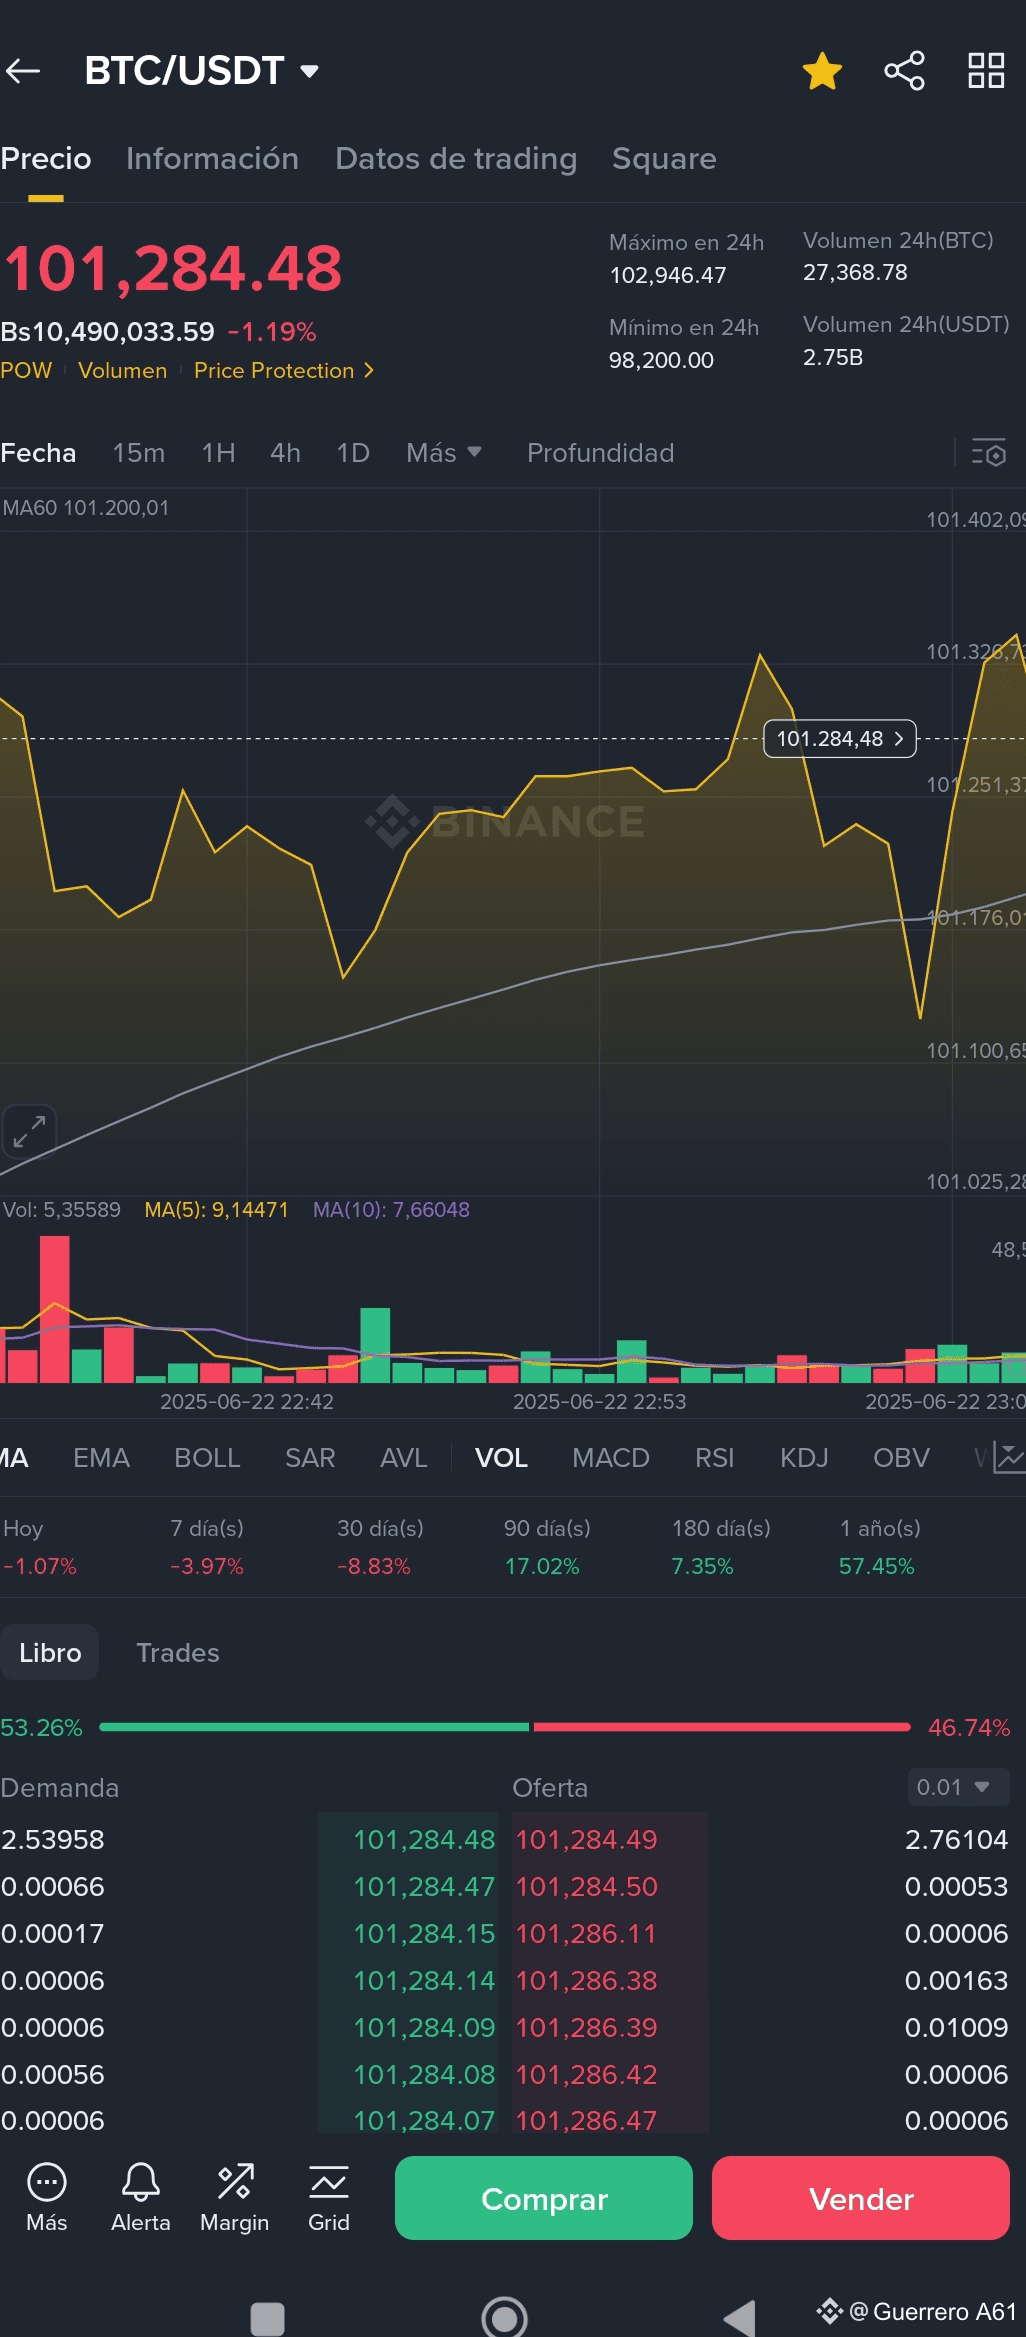The width and height of the screenshot is (1026, 2337).
Task: Select the Libro tab
Action: pos(50,1653)
